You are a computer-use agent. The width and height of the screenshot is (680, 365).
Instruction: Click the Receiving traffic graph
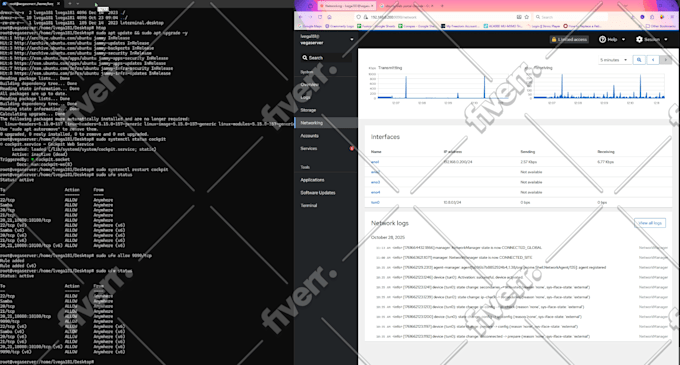click(x=599, y=86)
